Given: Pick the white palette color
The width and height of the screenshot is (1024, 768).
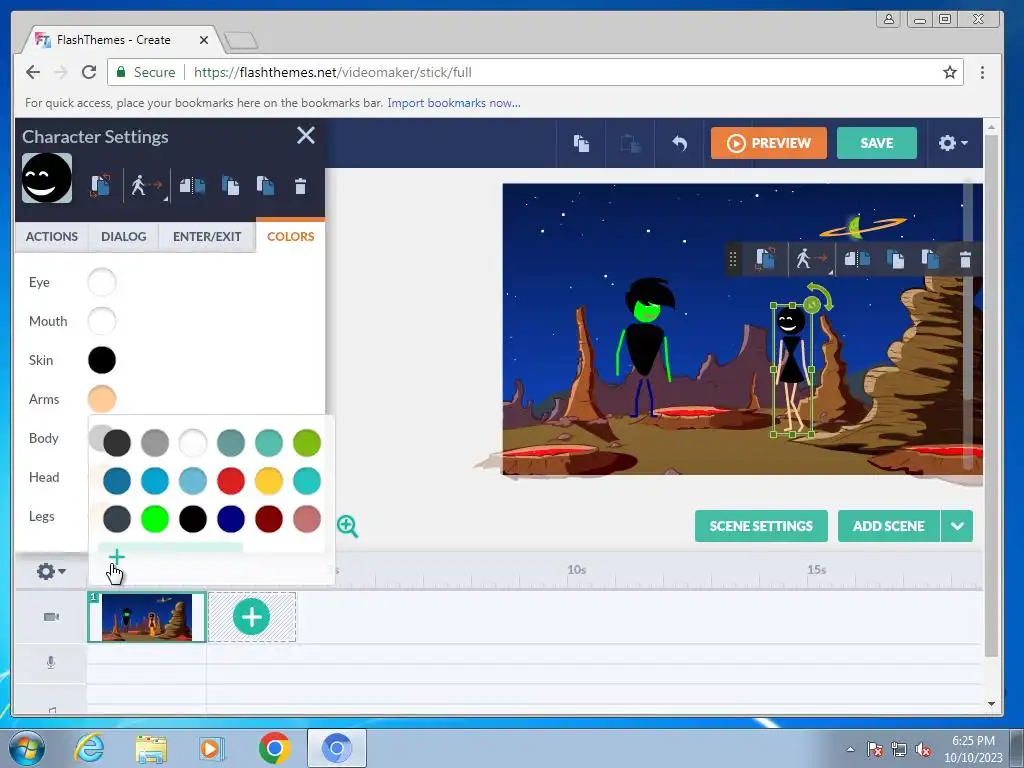Looking at the screenshot, I should 193,443.
